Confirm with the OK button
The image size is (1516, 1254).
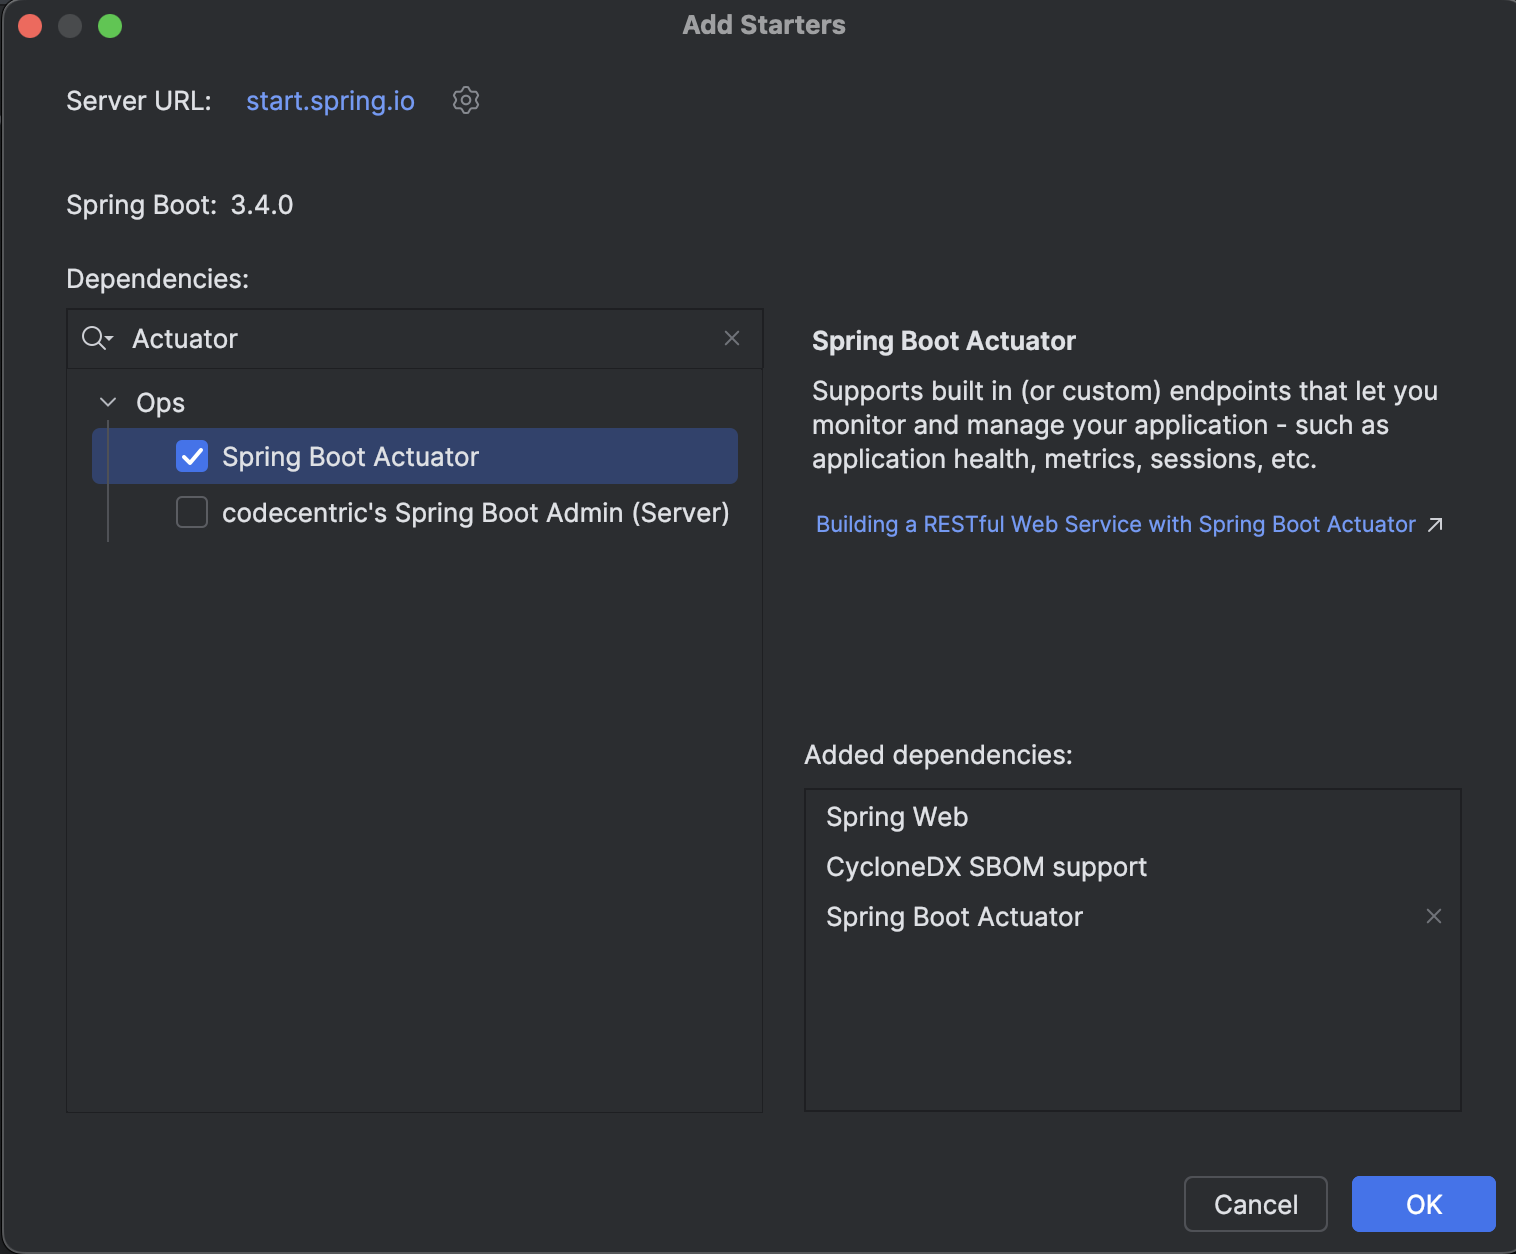pyautogui.click(x=1422, y=1204)
